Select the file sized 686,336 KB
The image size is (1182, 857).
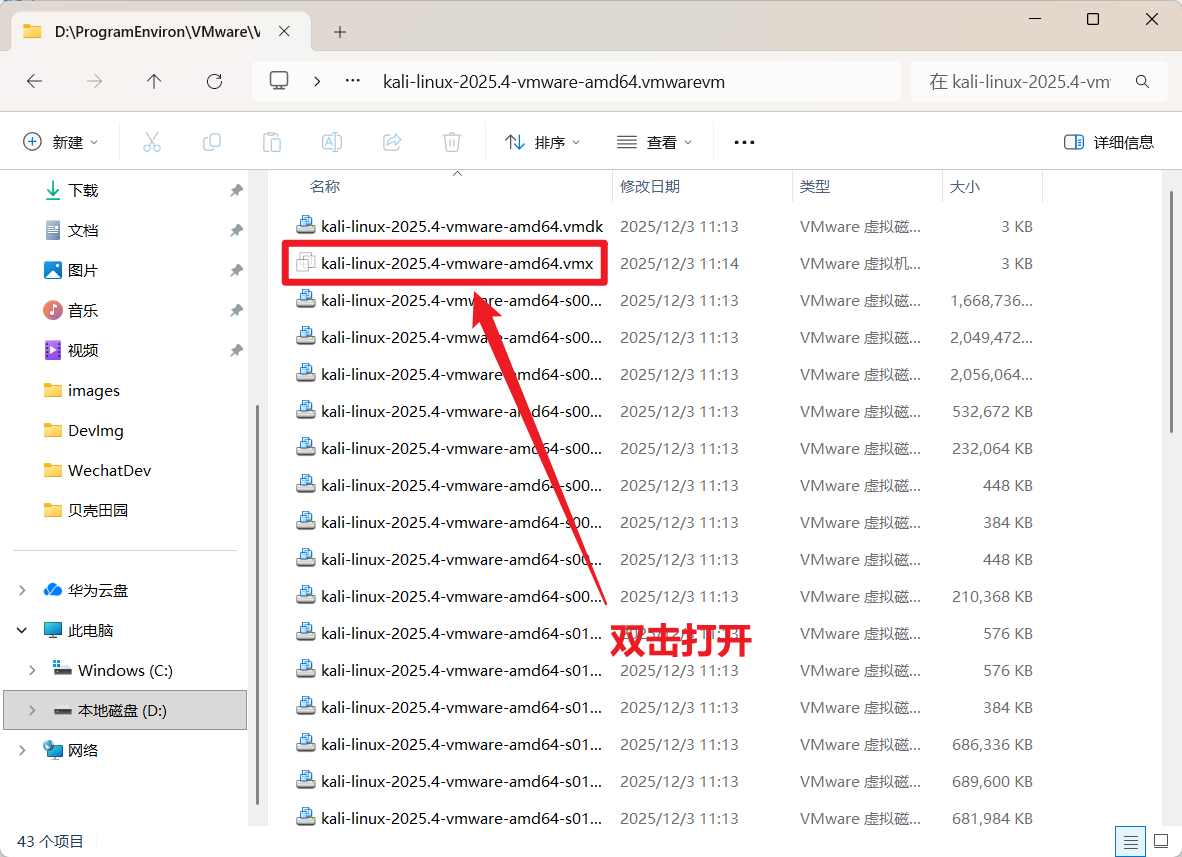pyautogui.click(x=666, y=744)
